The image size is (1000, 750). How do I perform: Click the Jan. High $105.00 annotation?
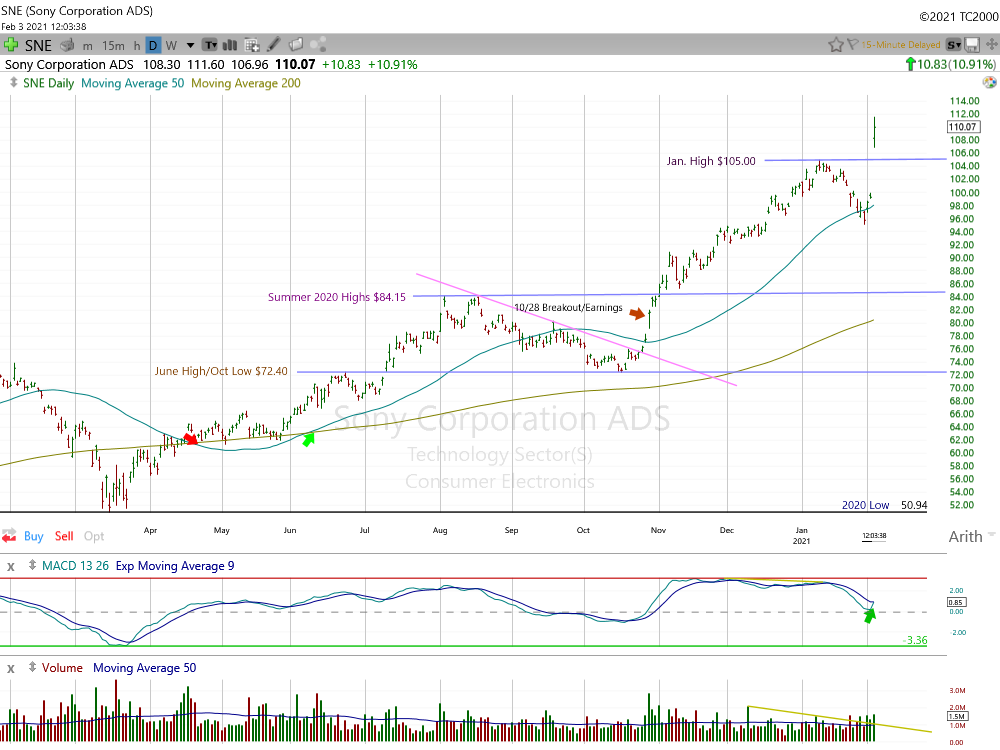pyautogui.click(x=711, y=161)
